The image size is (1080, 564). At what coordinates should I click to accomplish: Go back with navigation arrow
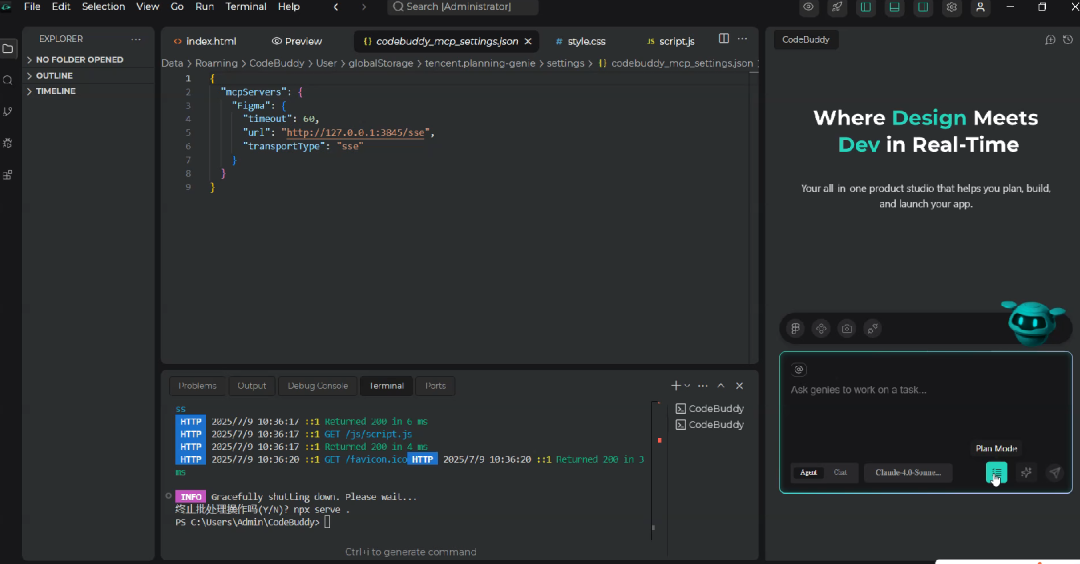pos(336,7)
